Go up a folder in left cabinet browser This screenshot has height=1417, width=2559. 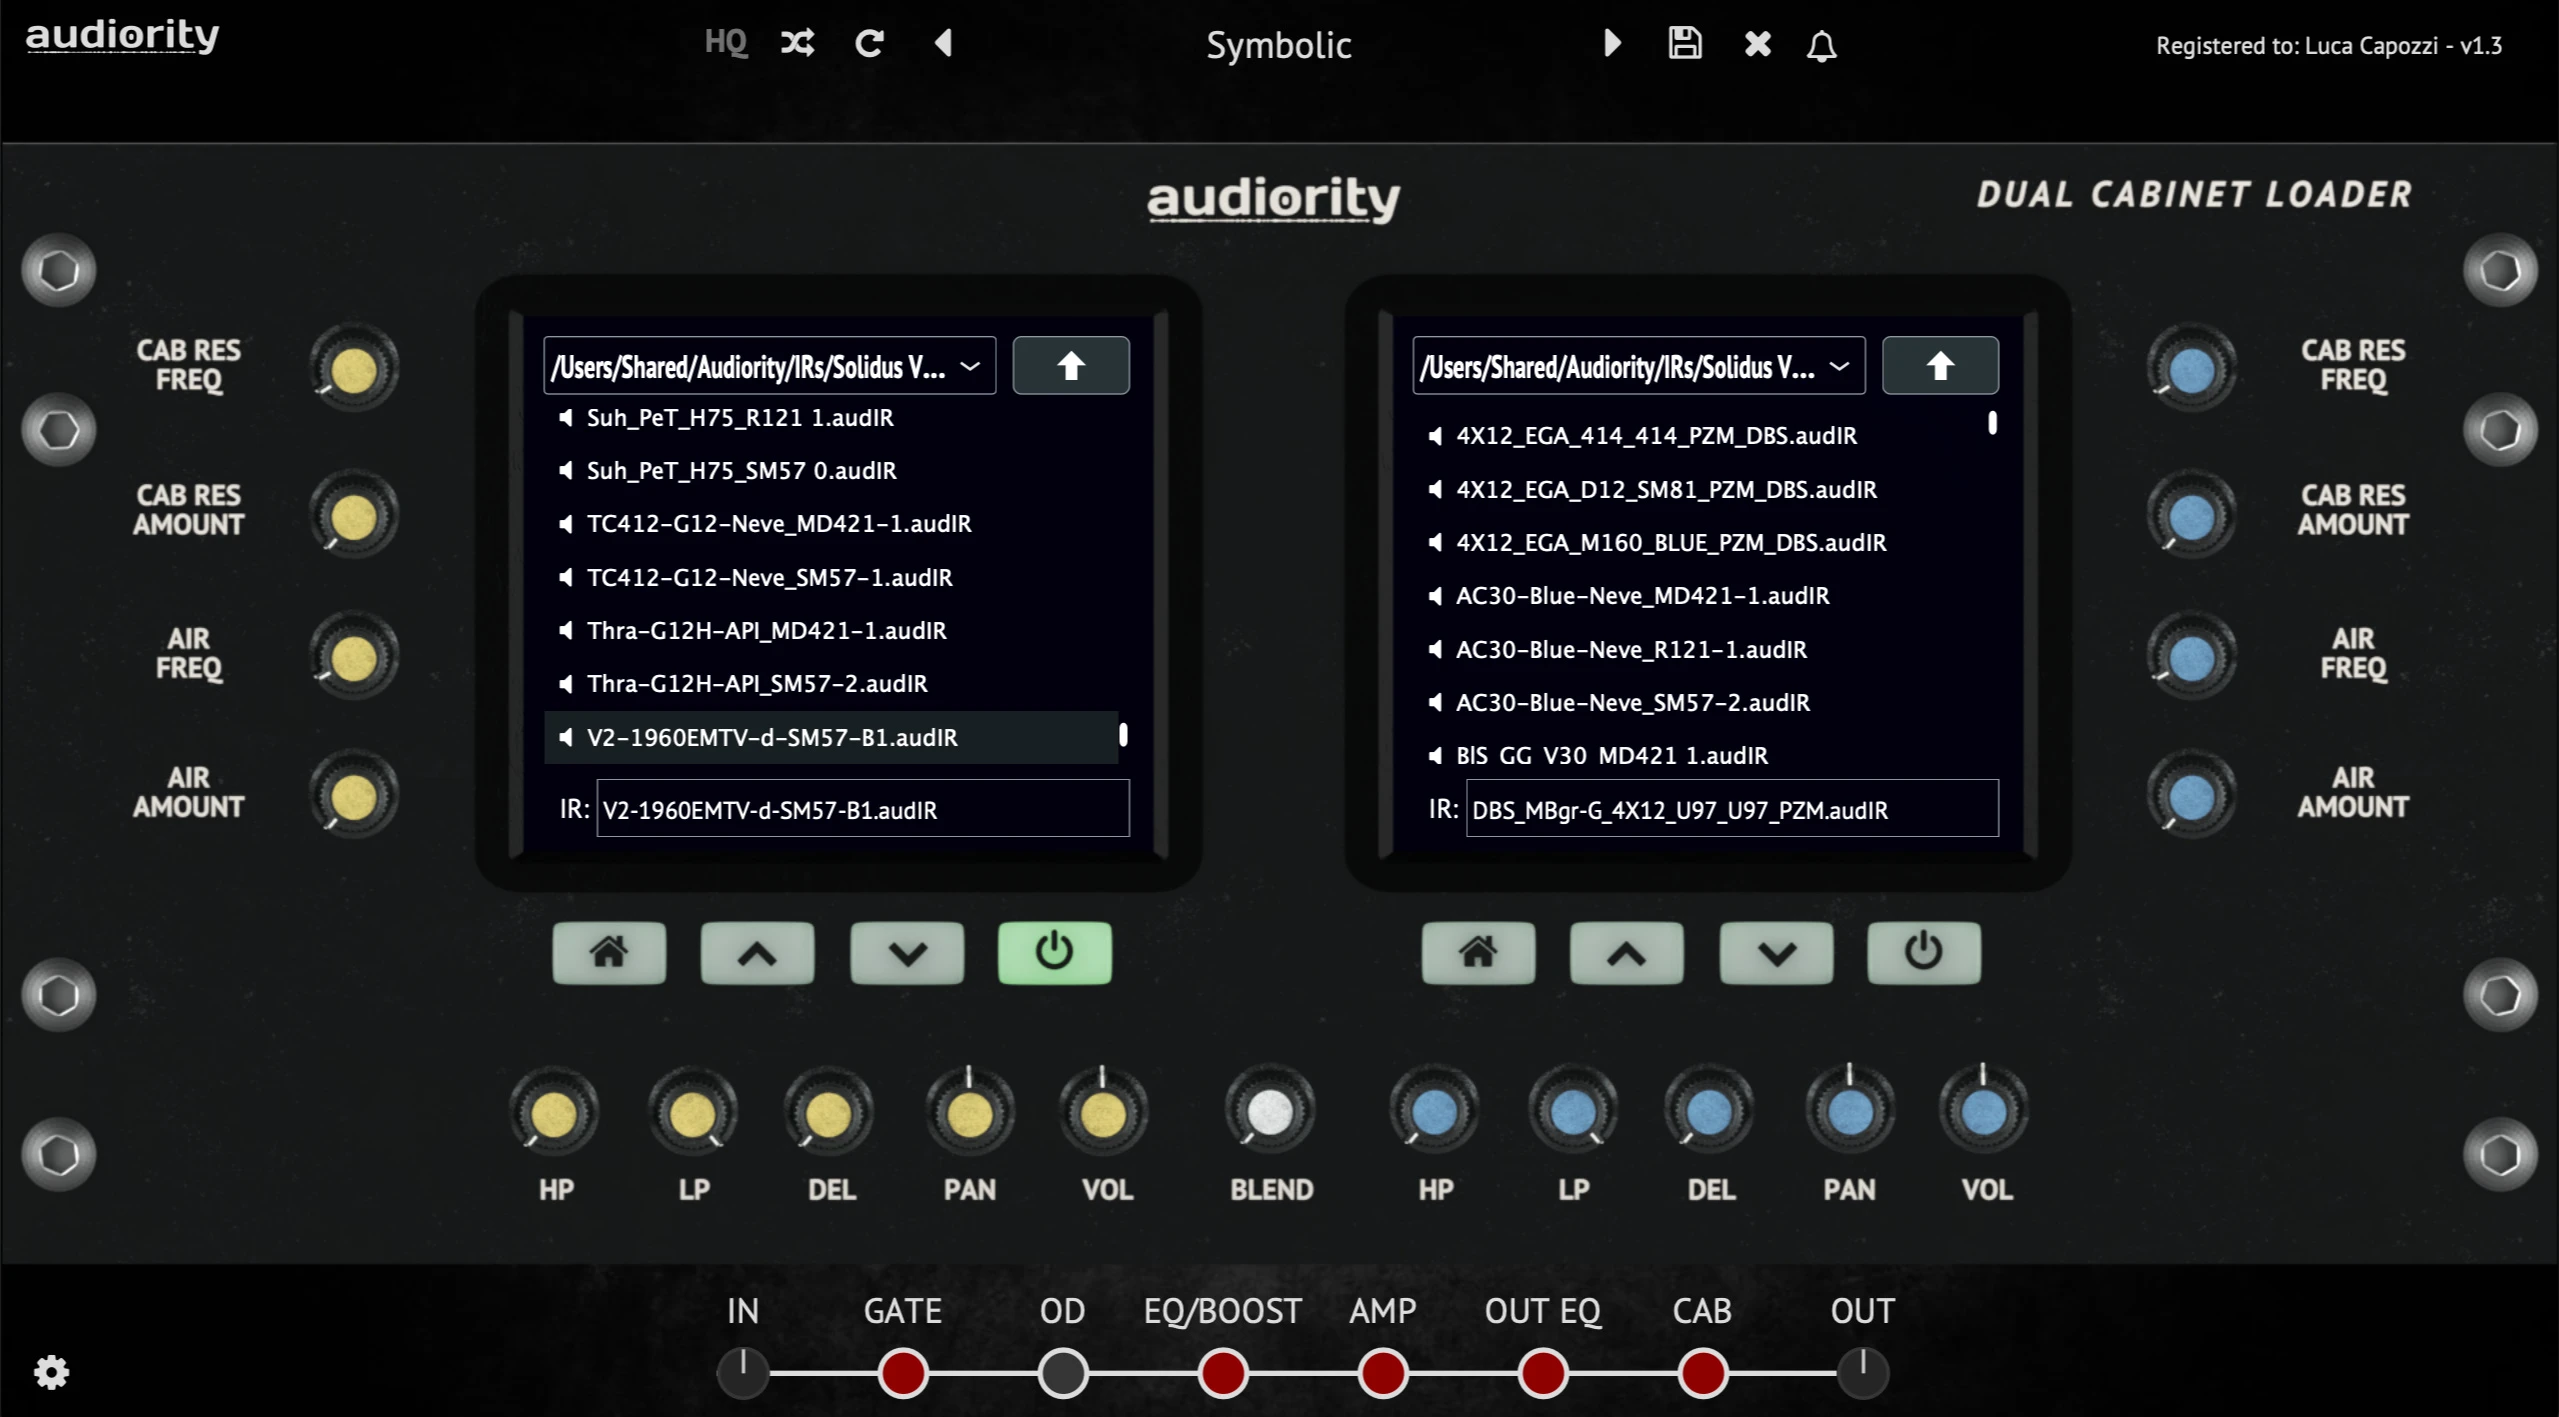pyautogui.click(x=1071, y=366)
